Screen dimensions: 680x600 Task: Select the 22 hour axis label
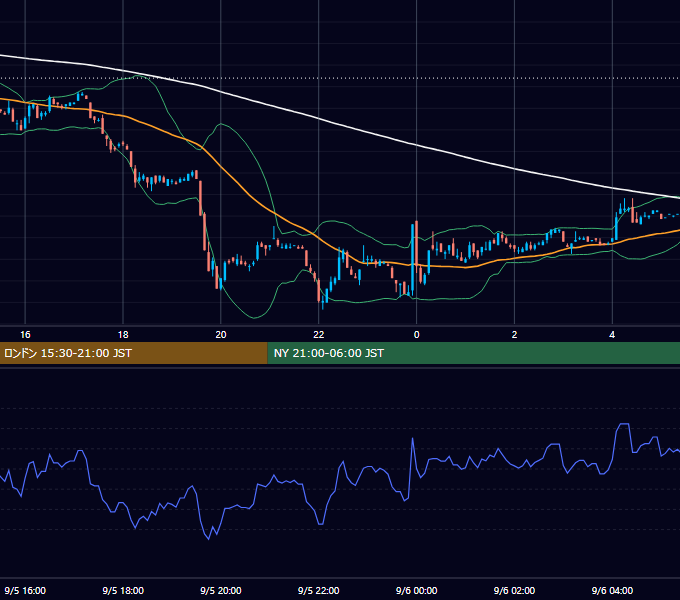[319, 335]
